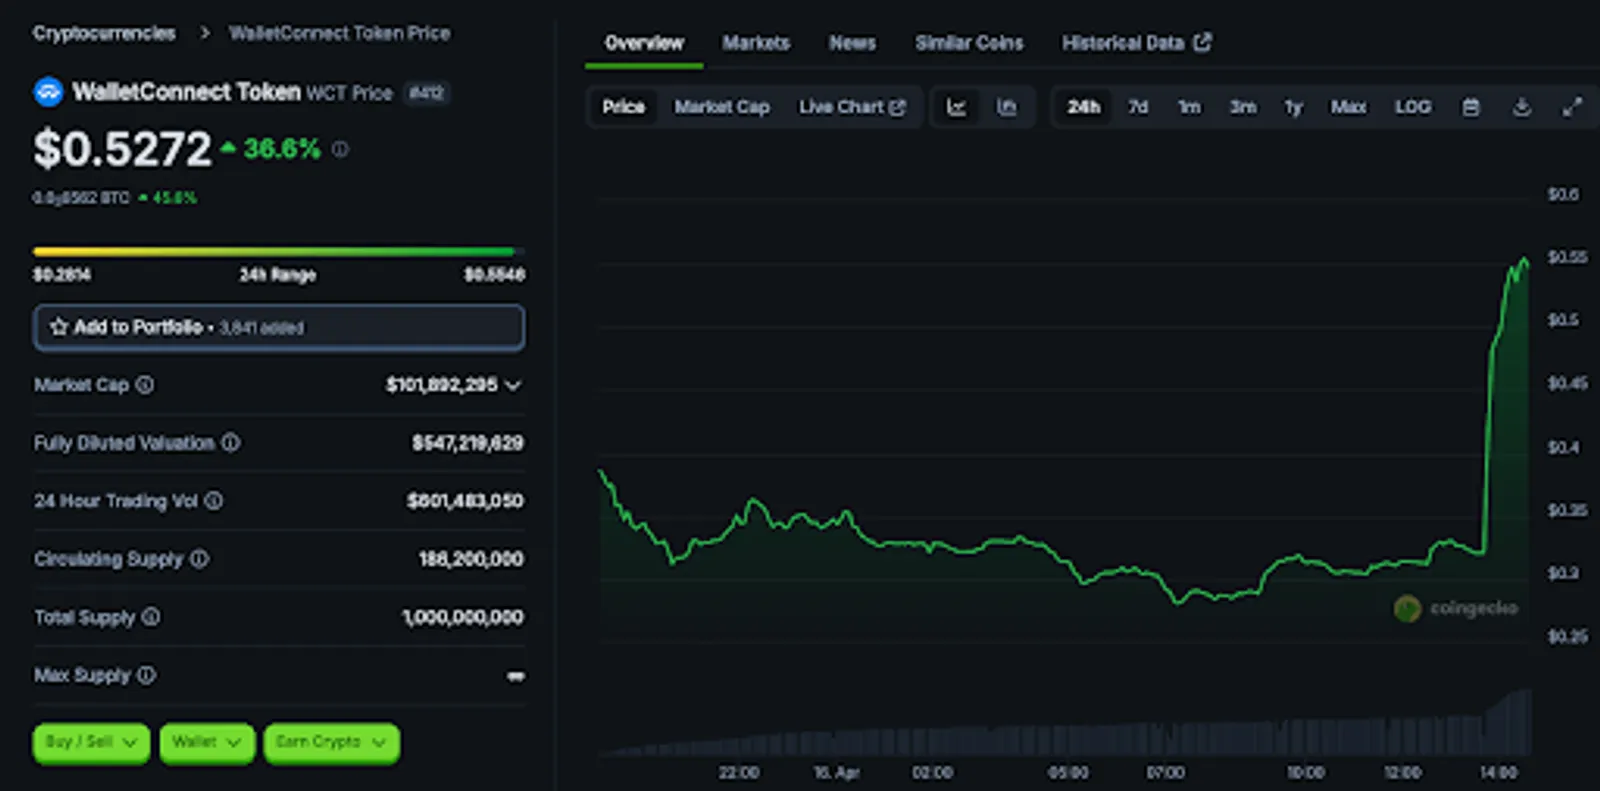The image size is (1600, 791).
Task: Select the 24h time range
Action: [x=1084, y=107]
